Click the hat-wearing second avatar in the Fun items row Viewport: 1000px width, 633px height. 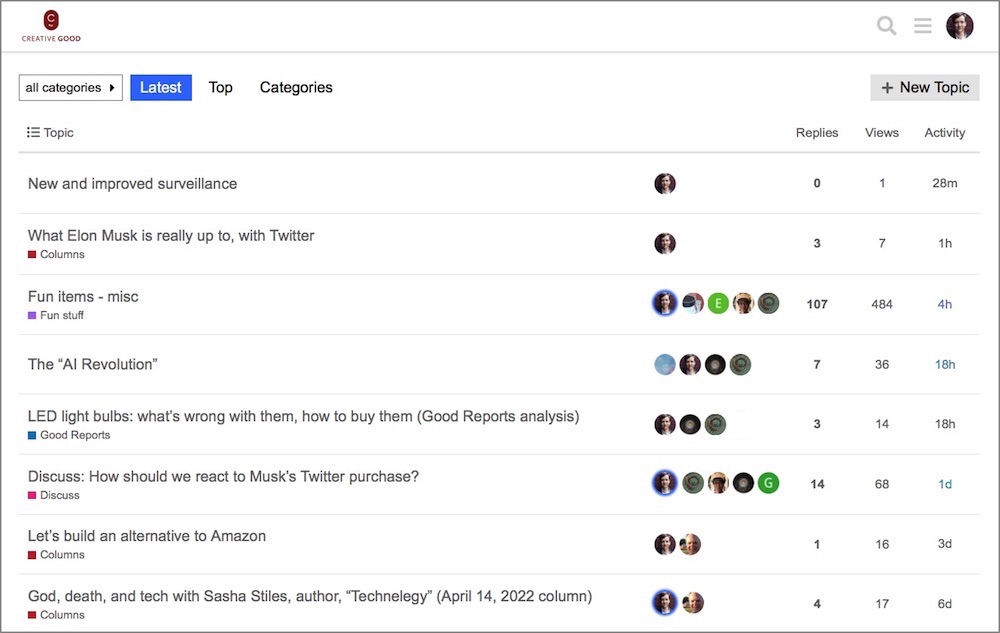(693, 303)
